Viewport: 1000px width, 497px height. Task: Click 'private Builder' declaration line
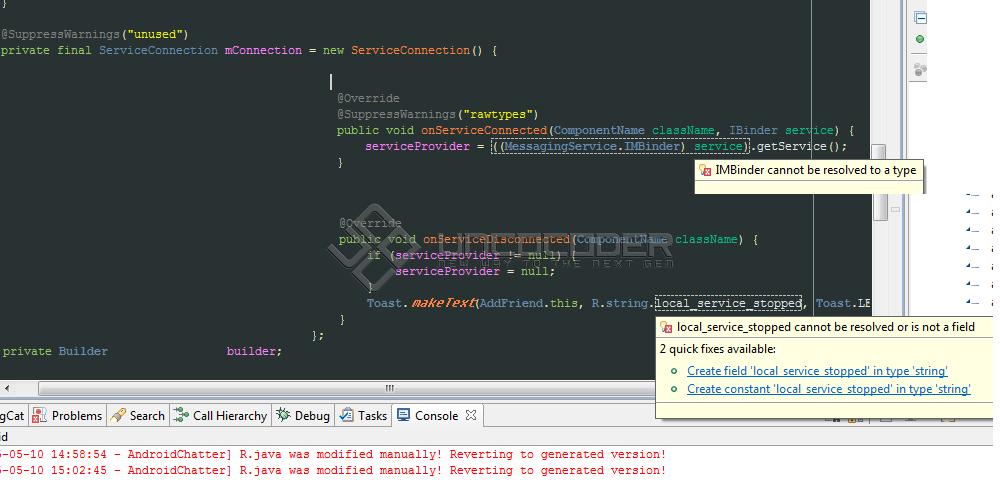[142, 352]
